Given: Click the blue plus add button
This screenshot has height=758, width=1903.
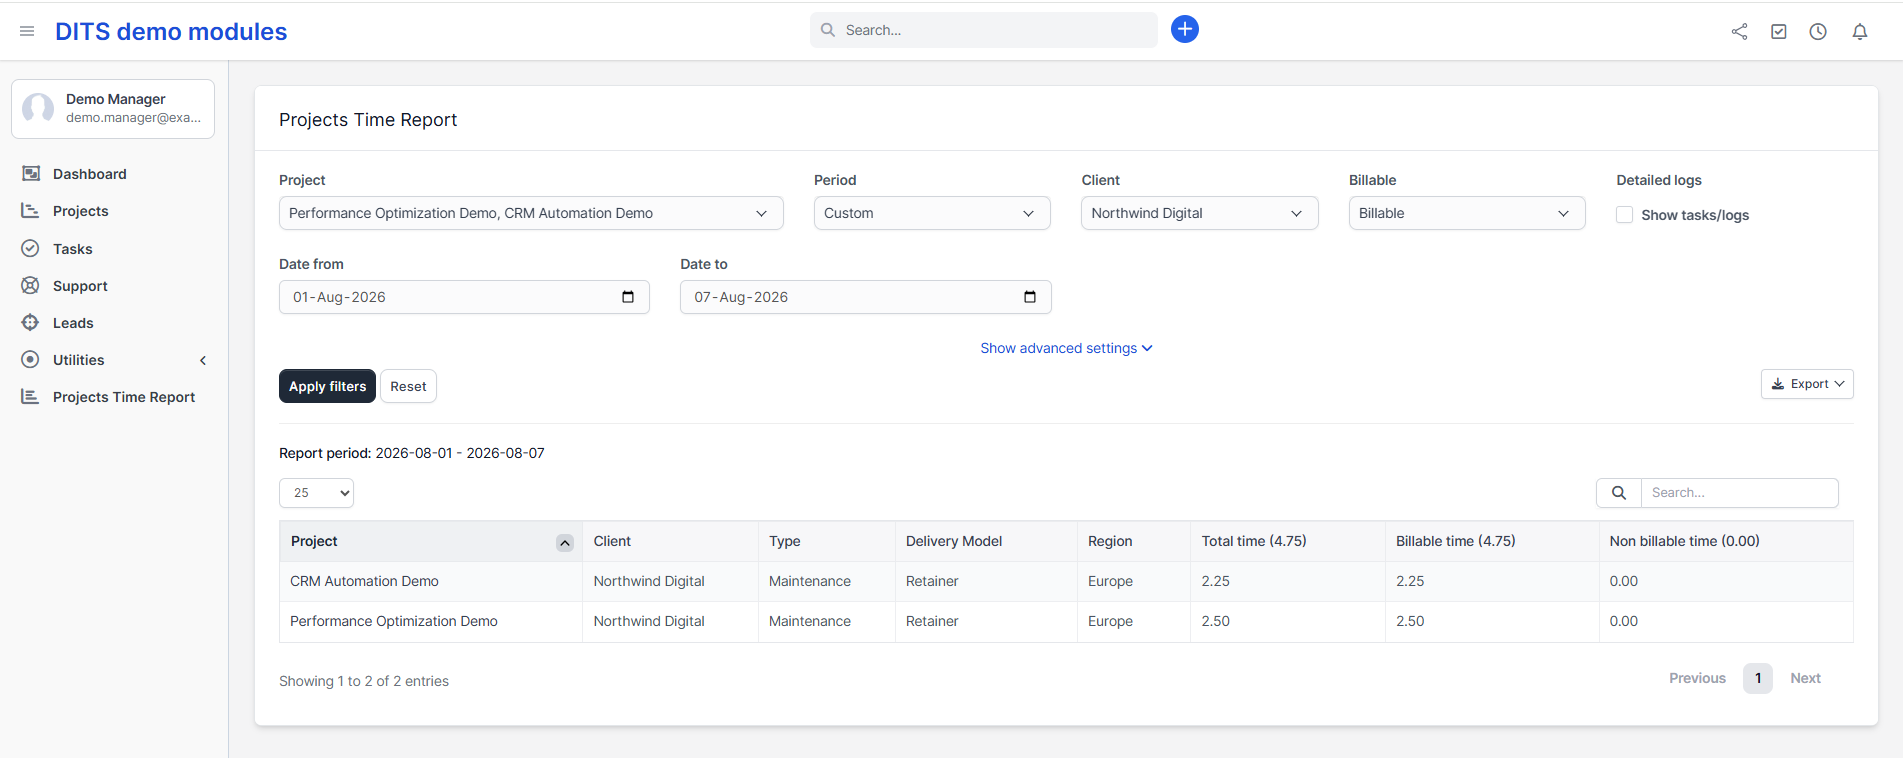Looking at the screenshot, I should [1185, 29].
